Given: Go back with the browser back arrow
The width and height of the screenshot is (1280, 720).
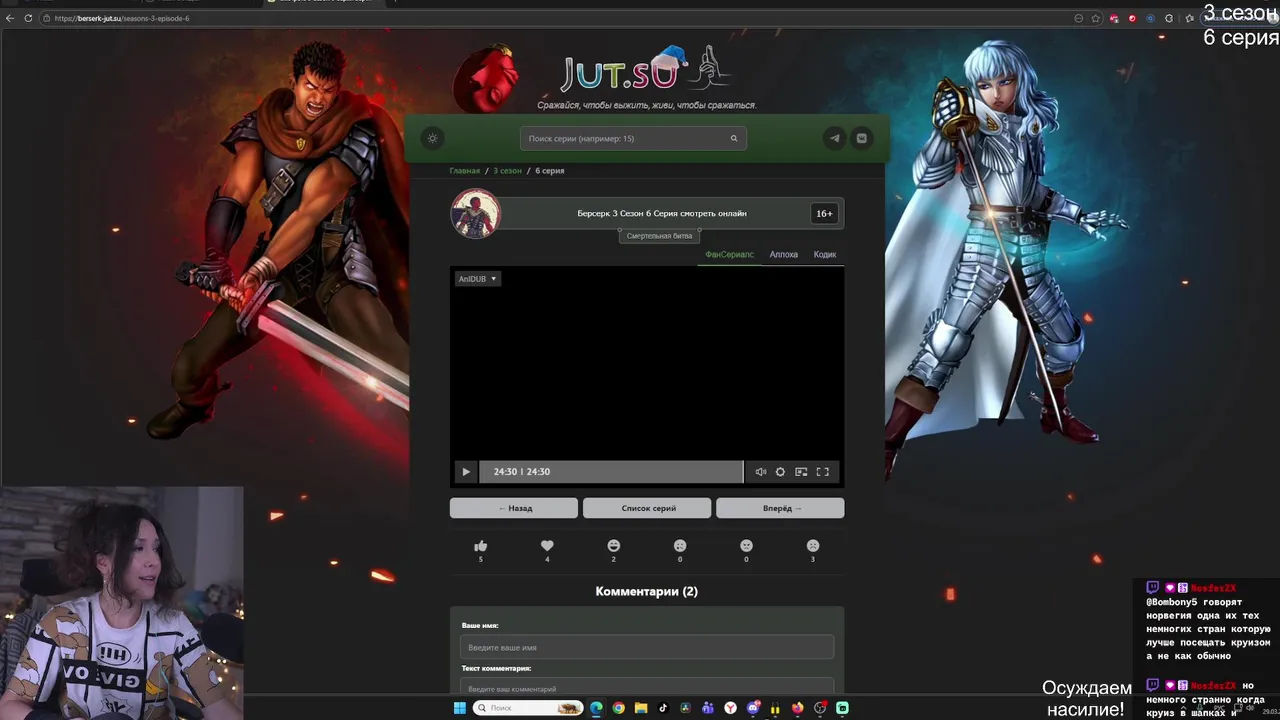Looking at the screenshot, I should tap(10, 18).
